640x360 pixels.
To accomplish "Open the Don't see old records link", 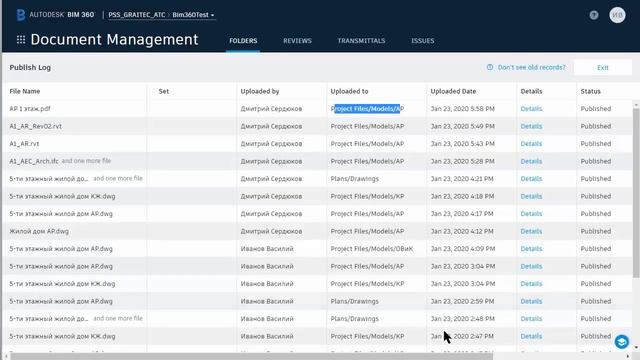I will 531,67.
